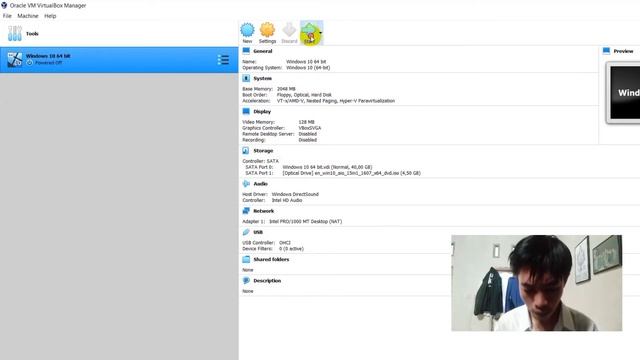This screenshot has height=360, width=640.
Task: Open the Machine menu
Action: point(28,16)
